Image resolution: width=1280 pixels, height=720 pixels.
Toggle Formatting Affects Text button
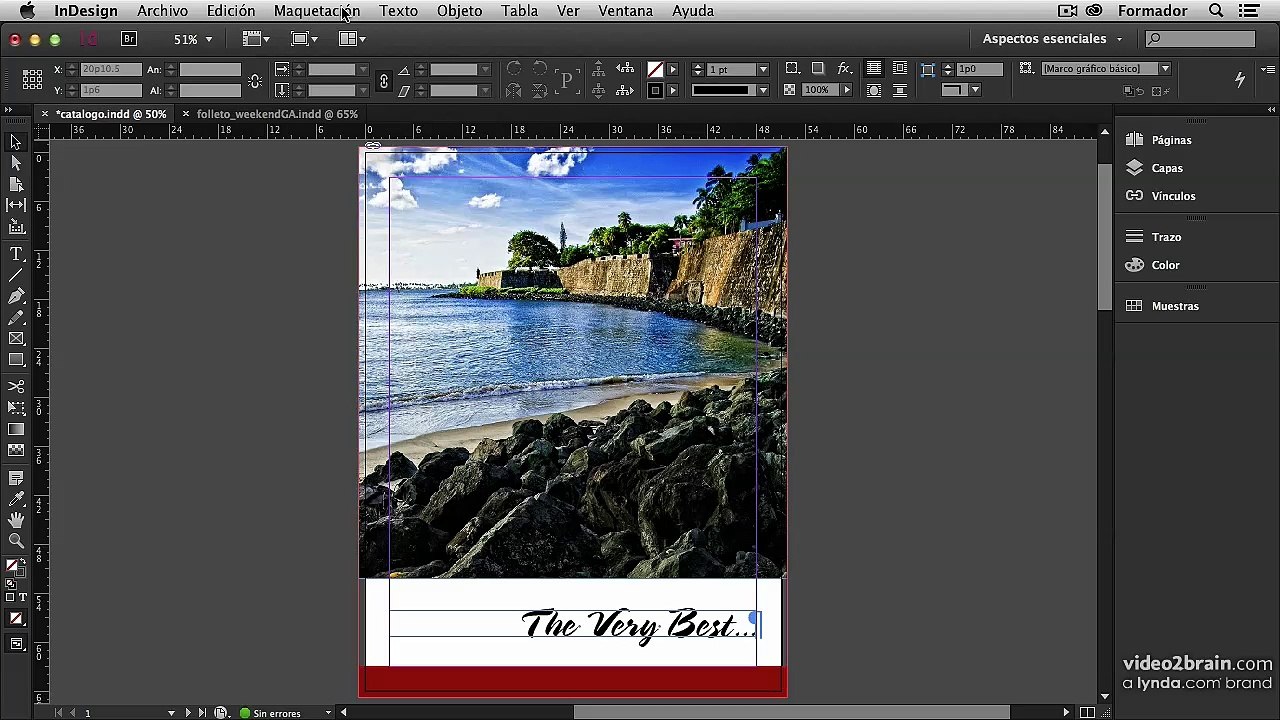click(23, 597)
